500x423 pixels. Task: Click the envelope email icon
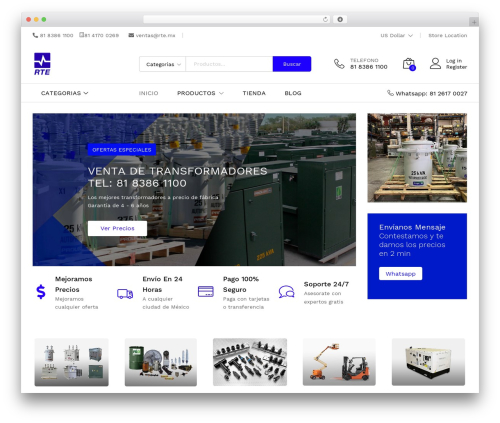pyautogui.click(x=131, y=35)
